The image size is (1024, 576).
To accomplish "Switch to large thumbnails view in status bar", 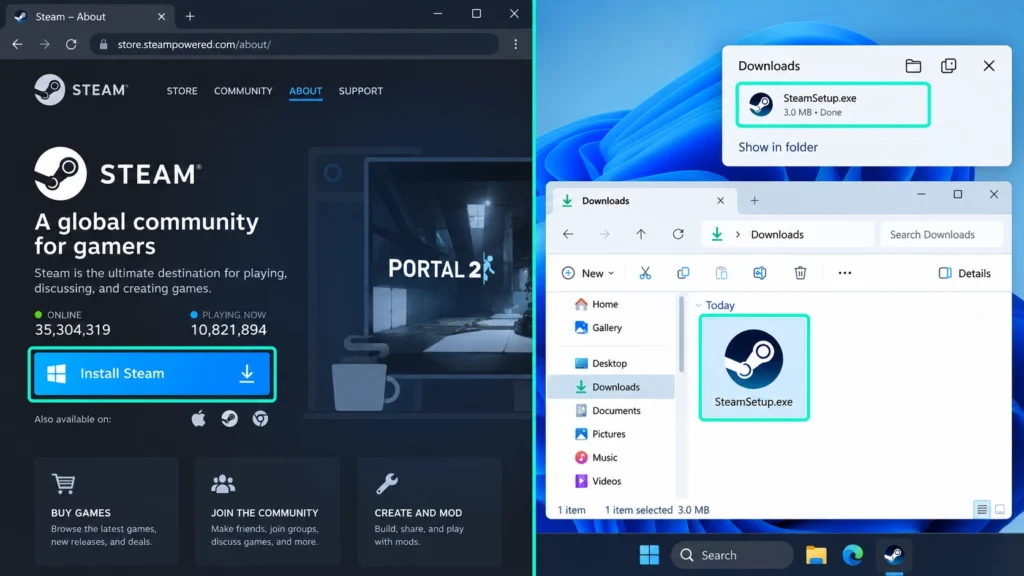I will point(1000,509).
